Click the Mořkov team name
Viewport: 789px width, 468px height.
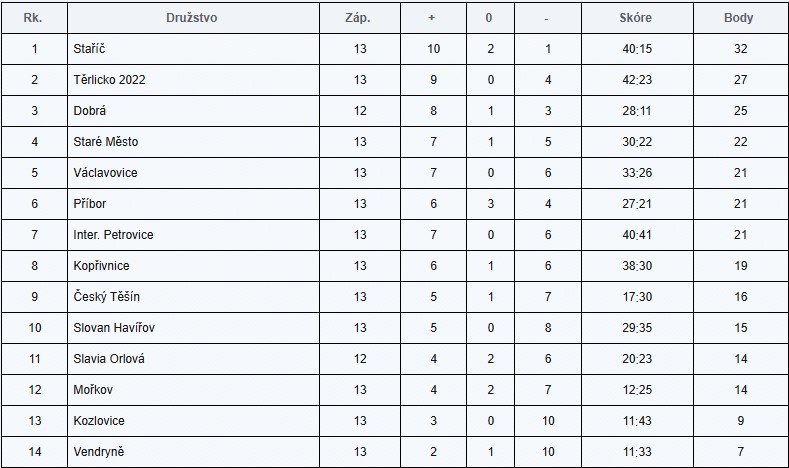(93, 390)
